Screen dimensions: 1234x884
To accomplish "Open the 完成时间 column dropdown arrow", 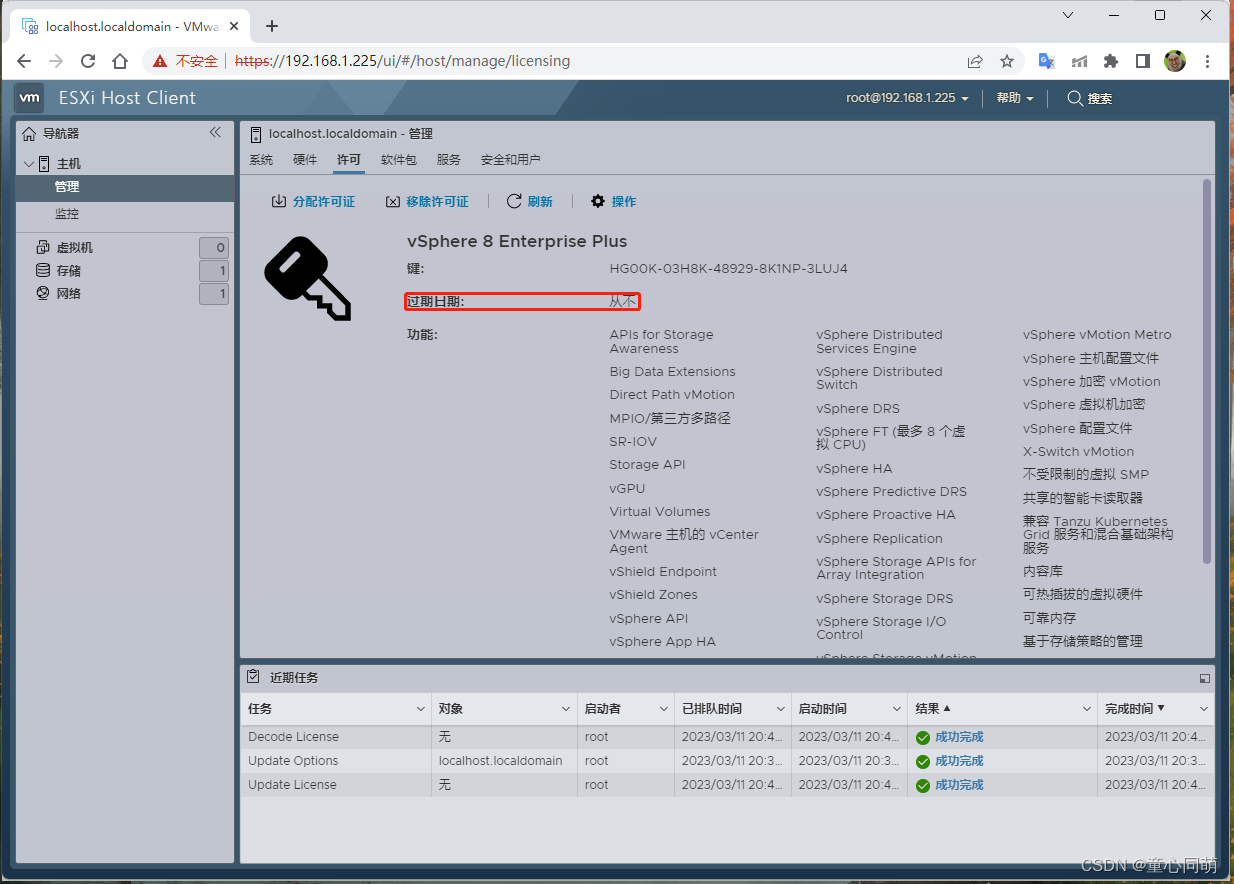I will coord(1203,709).
